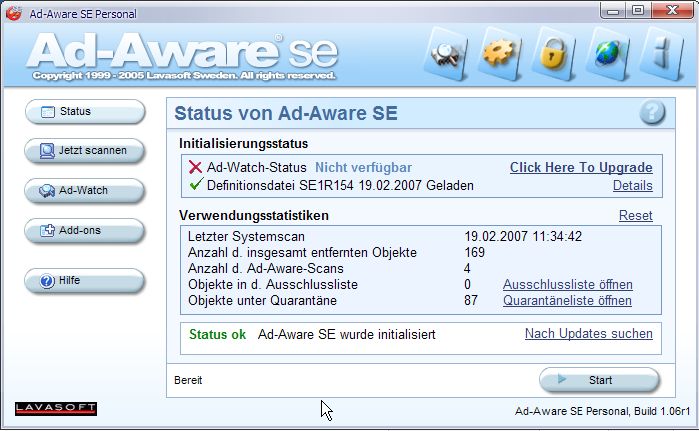Click the 'Status ok' text
Screen dimensions: 699x431
pos(218,334)
